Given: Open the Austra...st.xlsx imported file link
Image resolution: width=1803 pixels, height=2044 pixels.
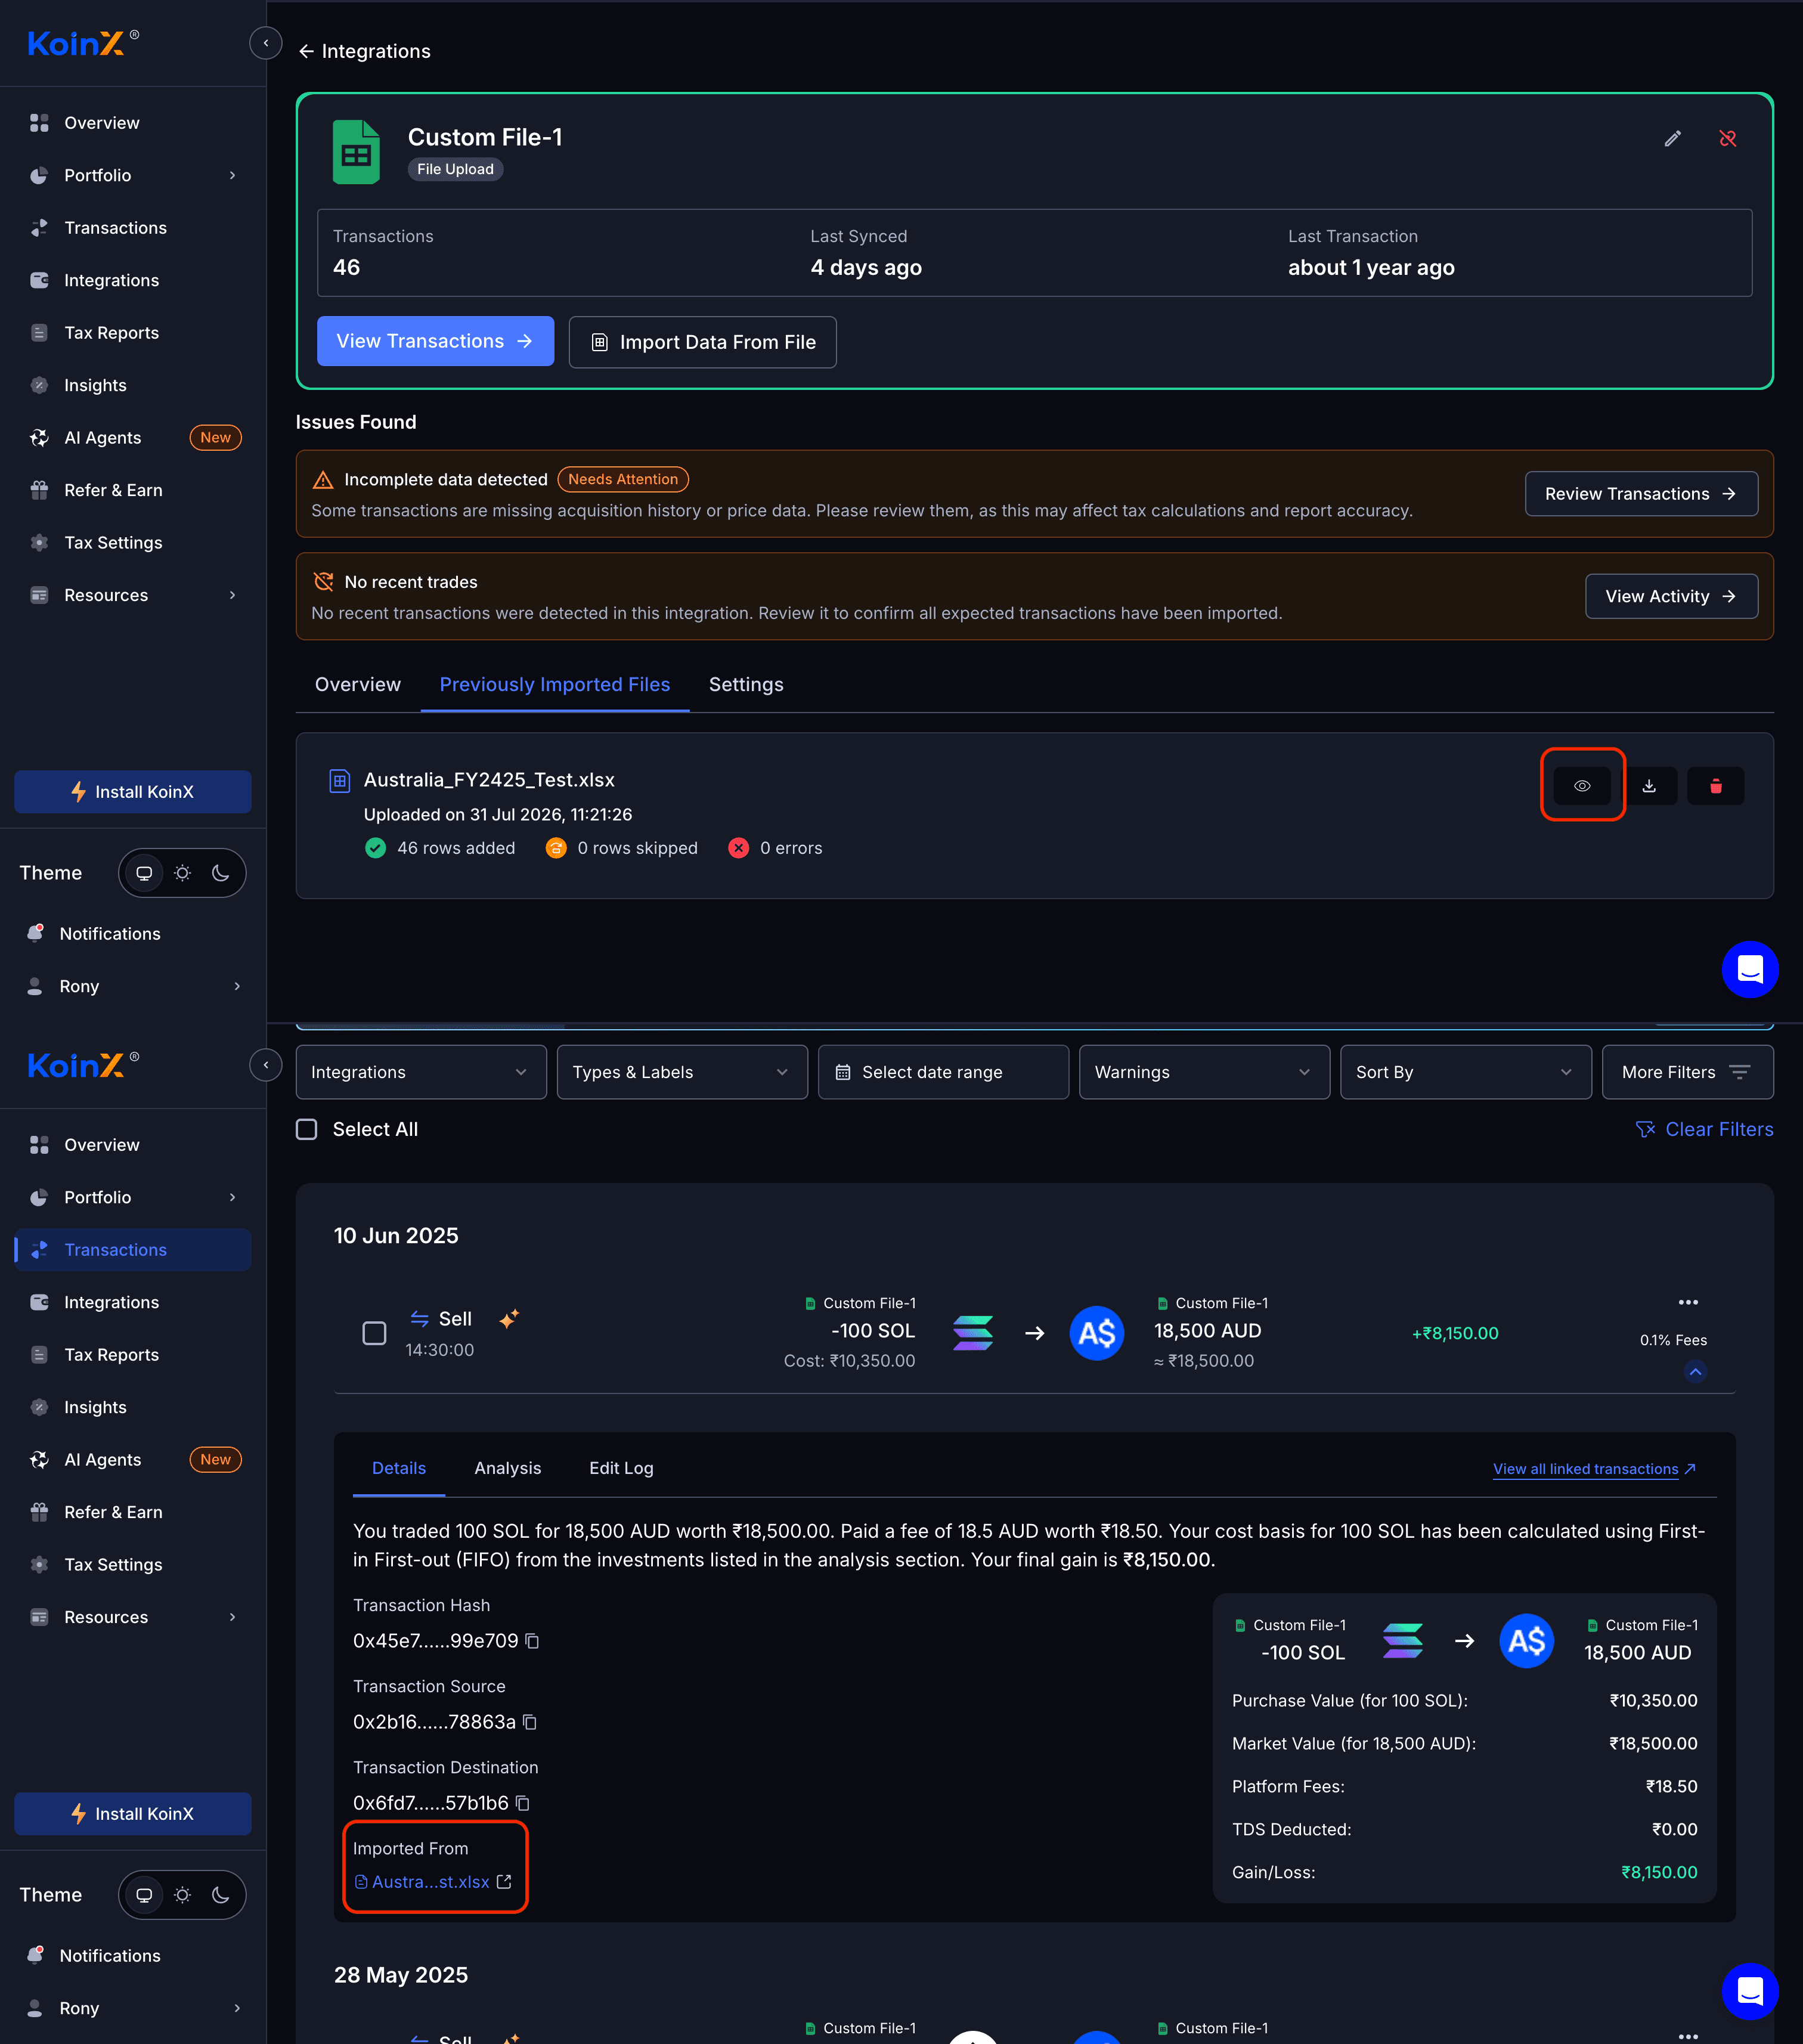Looking at the screenshot, I should click(430, 1882).
